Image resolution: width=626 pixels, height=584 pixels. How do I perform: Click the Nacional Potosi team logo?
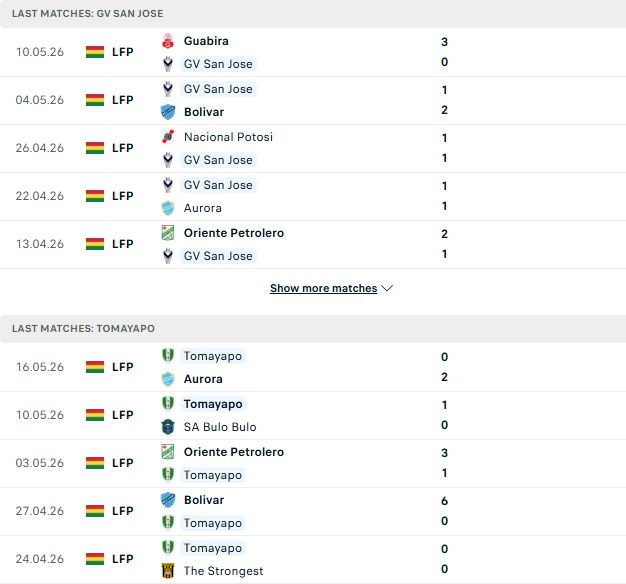click(168, 137)
